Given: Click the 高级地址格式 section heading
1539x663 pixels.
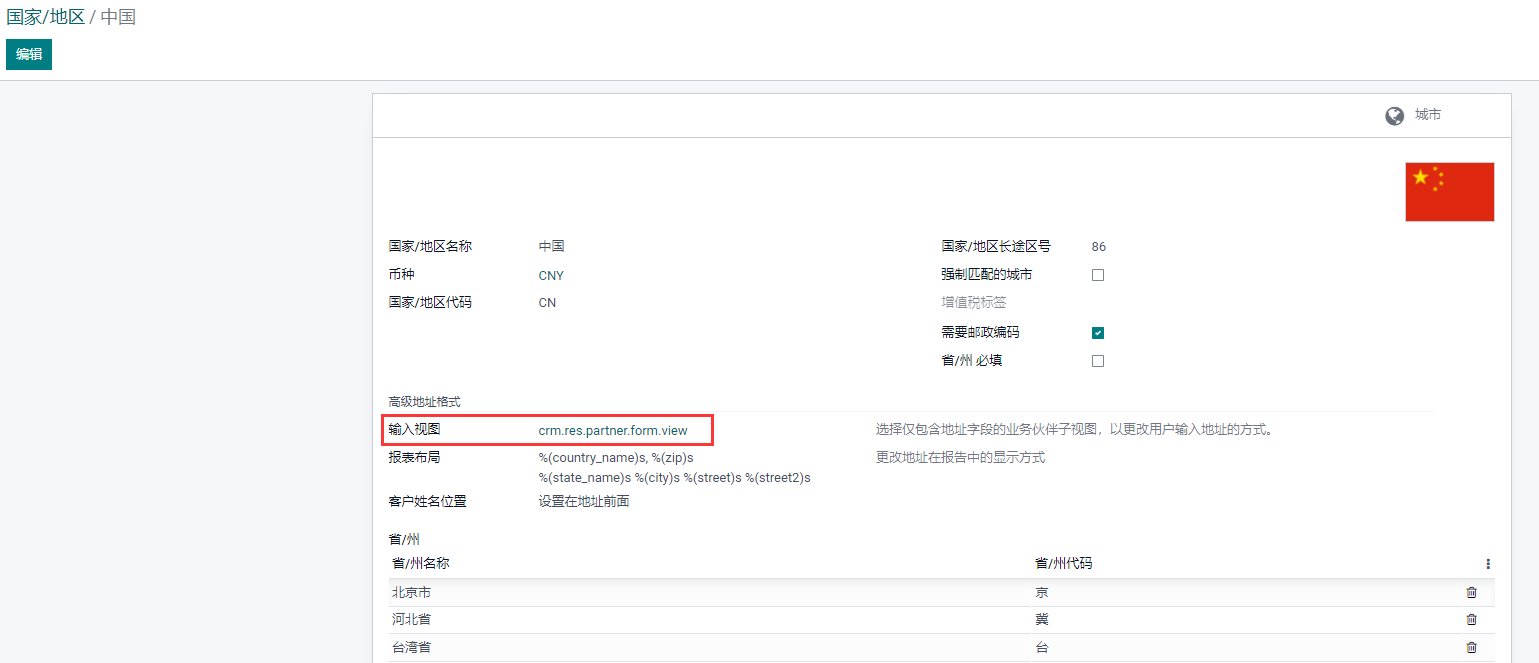Looking at the screenshot, I should tap(425, 402).
